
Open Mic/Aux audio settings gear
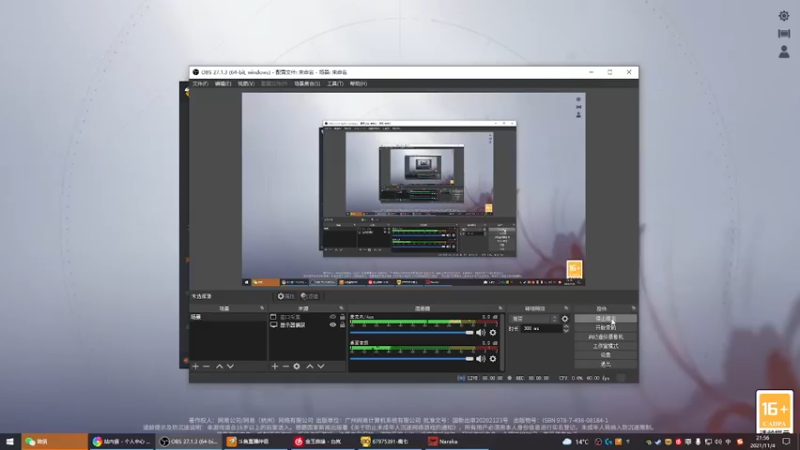(493, 333)
